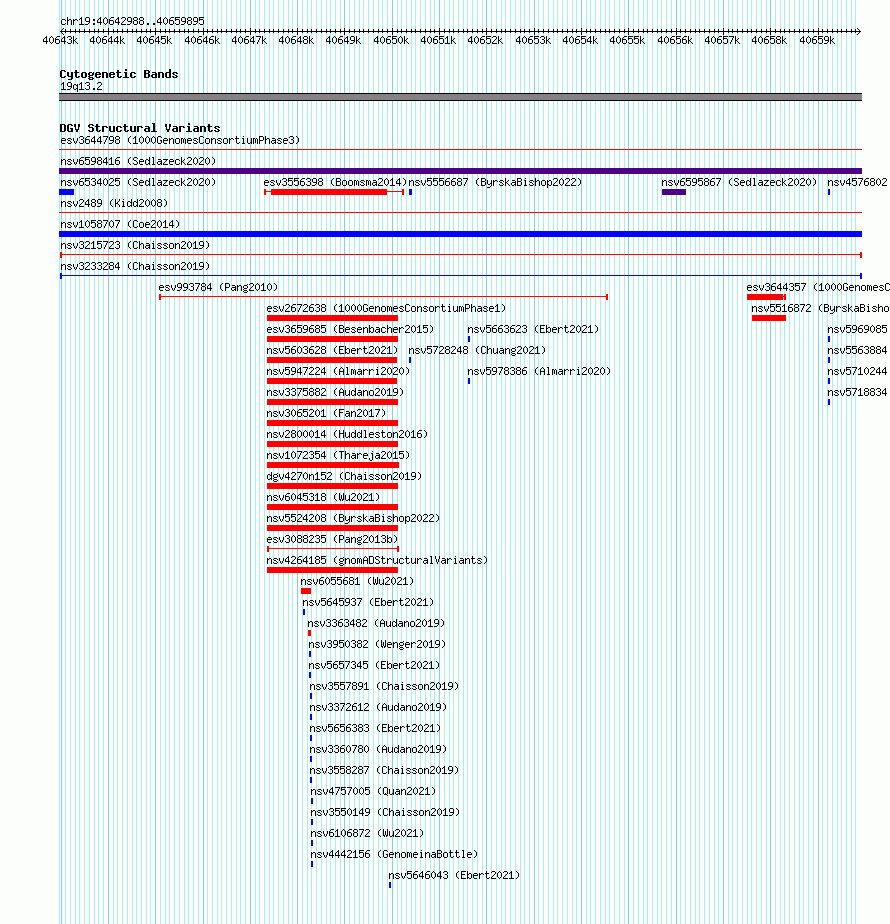Click the 40645k ruler tick label
Screen dimensions: 890x924
pyautogui.click(x=154, y=40)
